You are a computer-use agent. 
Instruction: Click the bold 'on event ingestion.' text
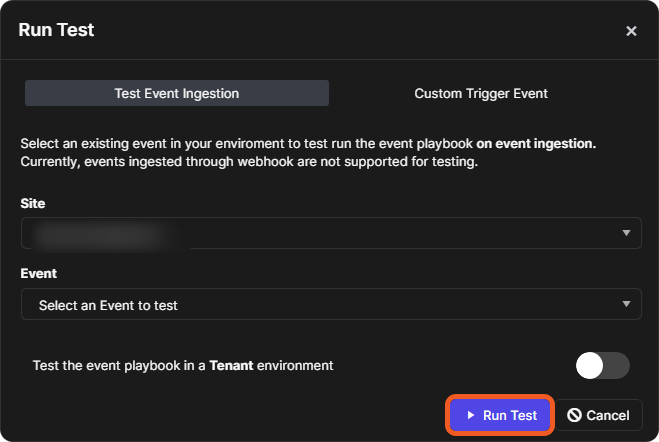[536, 144]
